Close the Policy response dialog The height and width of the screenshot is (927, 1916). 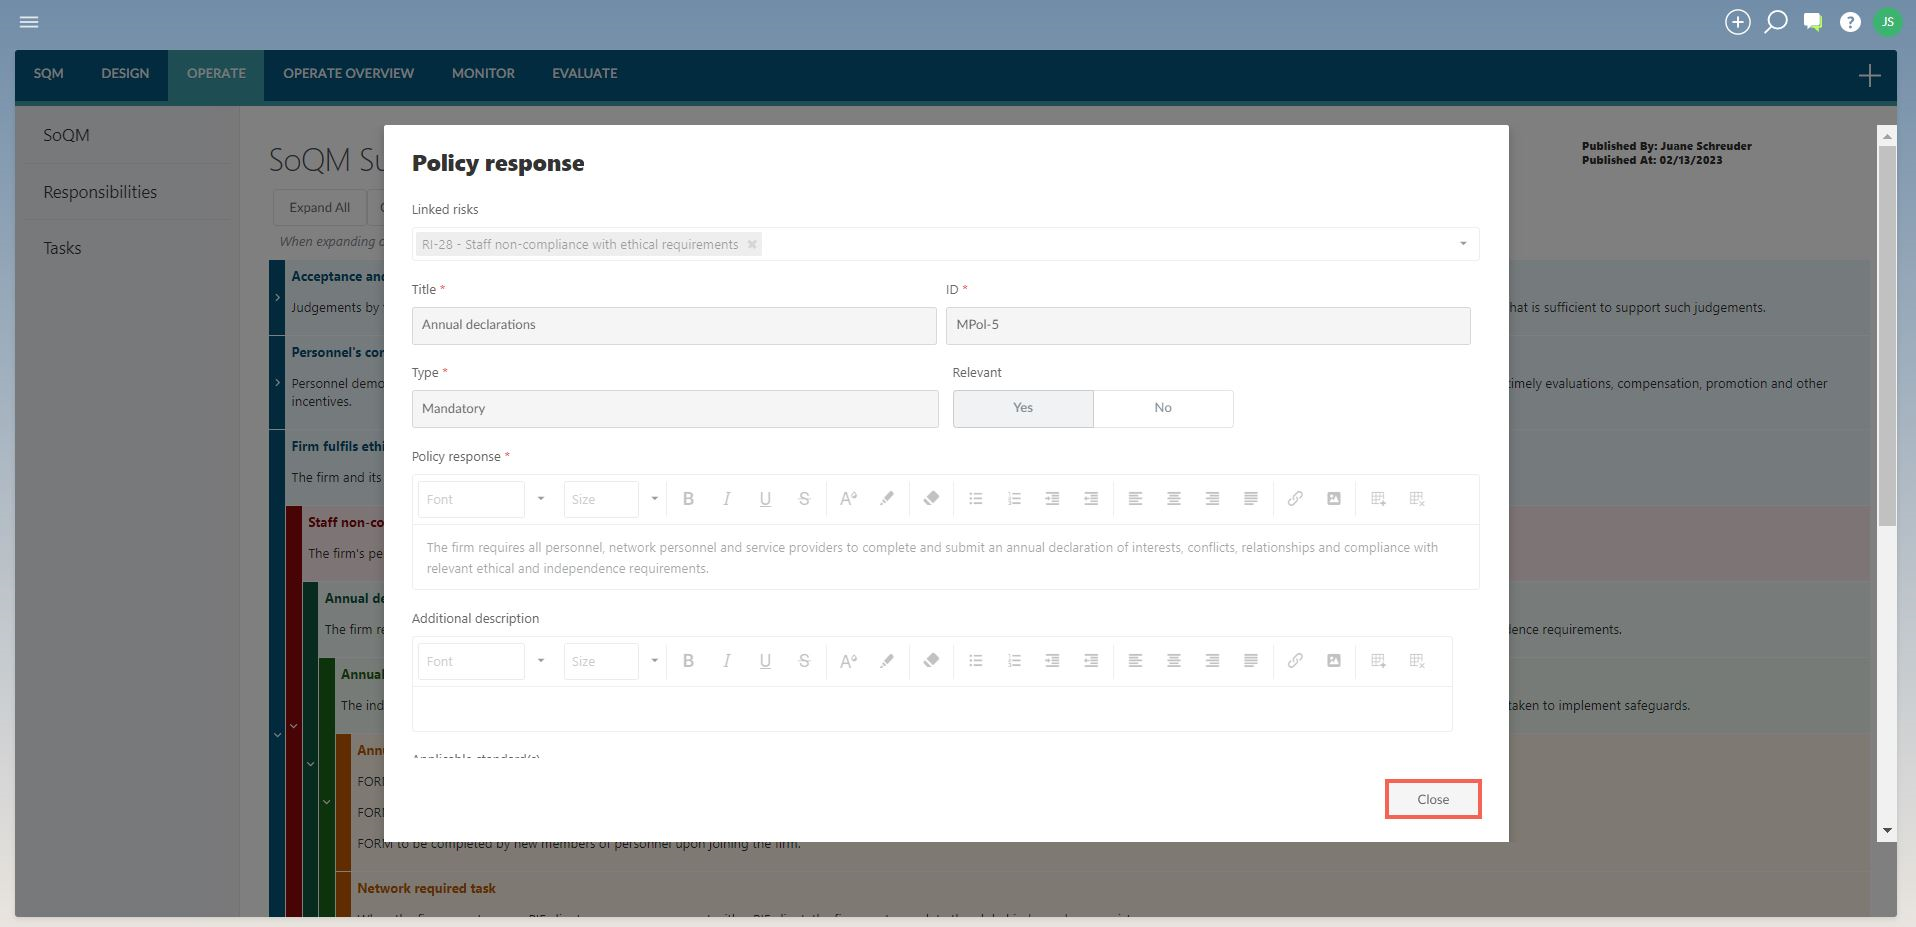tap(1433, 799)
